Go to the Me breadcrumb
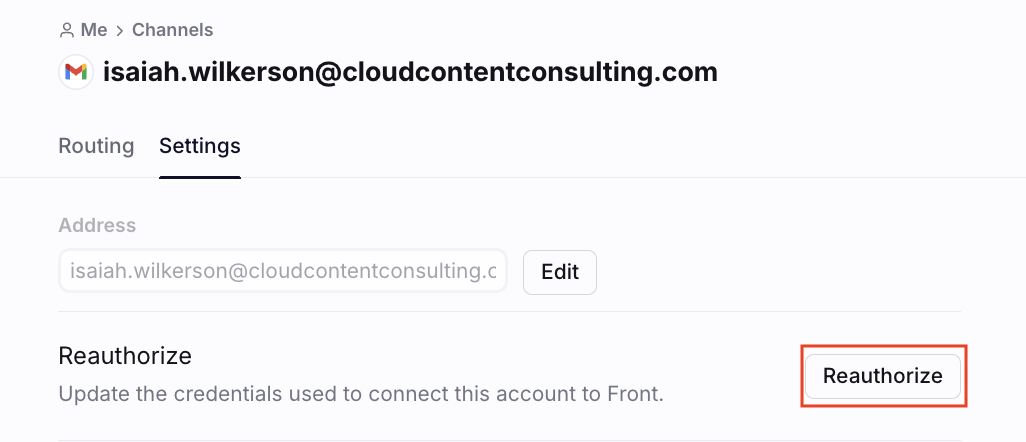This screenshot has height=442, width=1026. 94,30
